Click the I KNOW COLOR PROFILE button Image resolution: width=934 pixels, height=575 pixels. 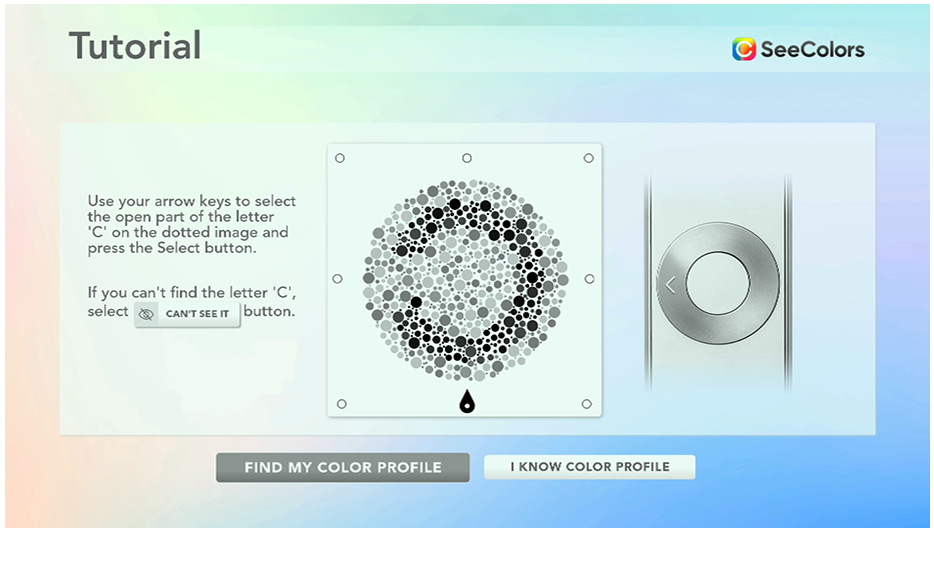click(x=589, y=467)
